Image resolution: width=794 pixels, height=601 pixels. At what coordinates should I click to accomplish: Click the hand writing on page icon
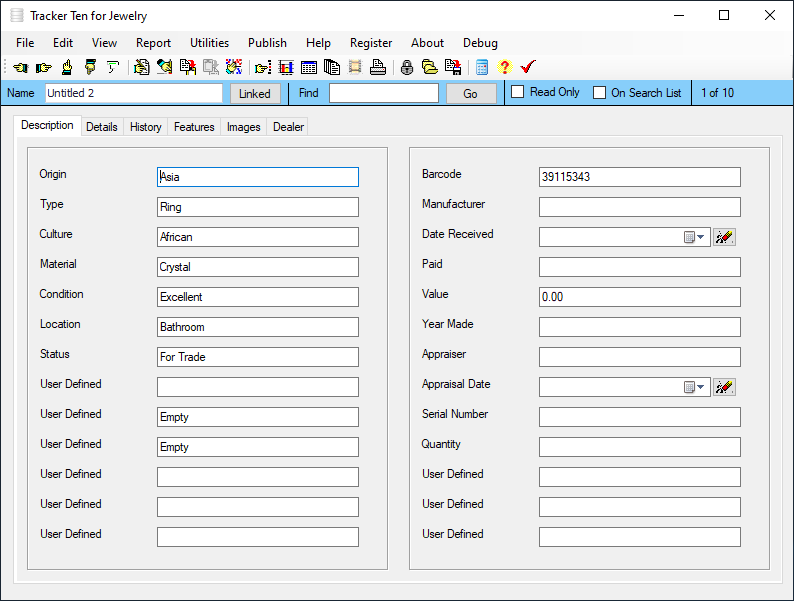[x=141, y=67]
